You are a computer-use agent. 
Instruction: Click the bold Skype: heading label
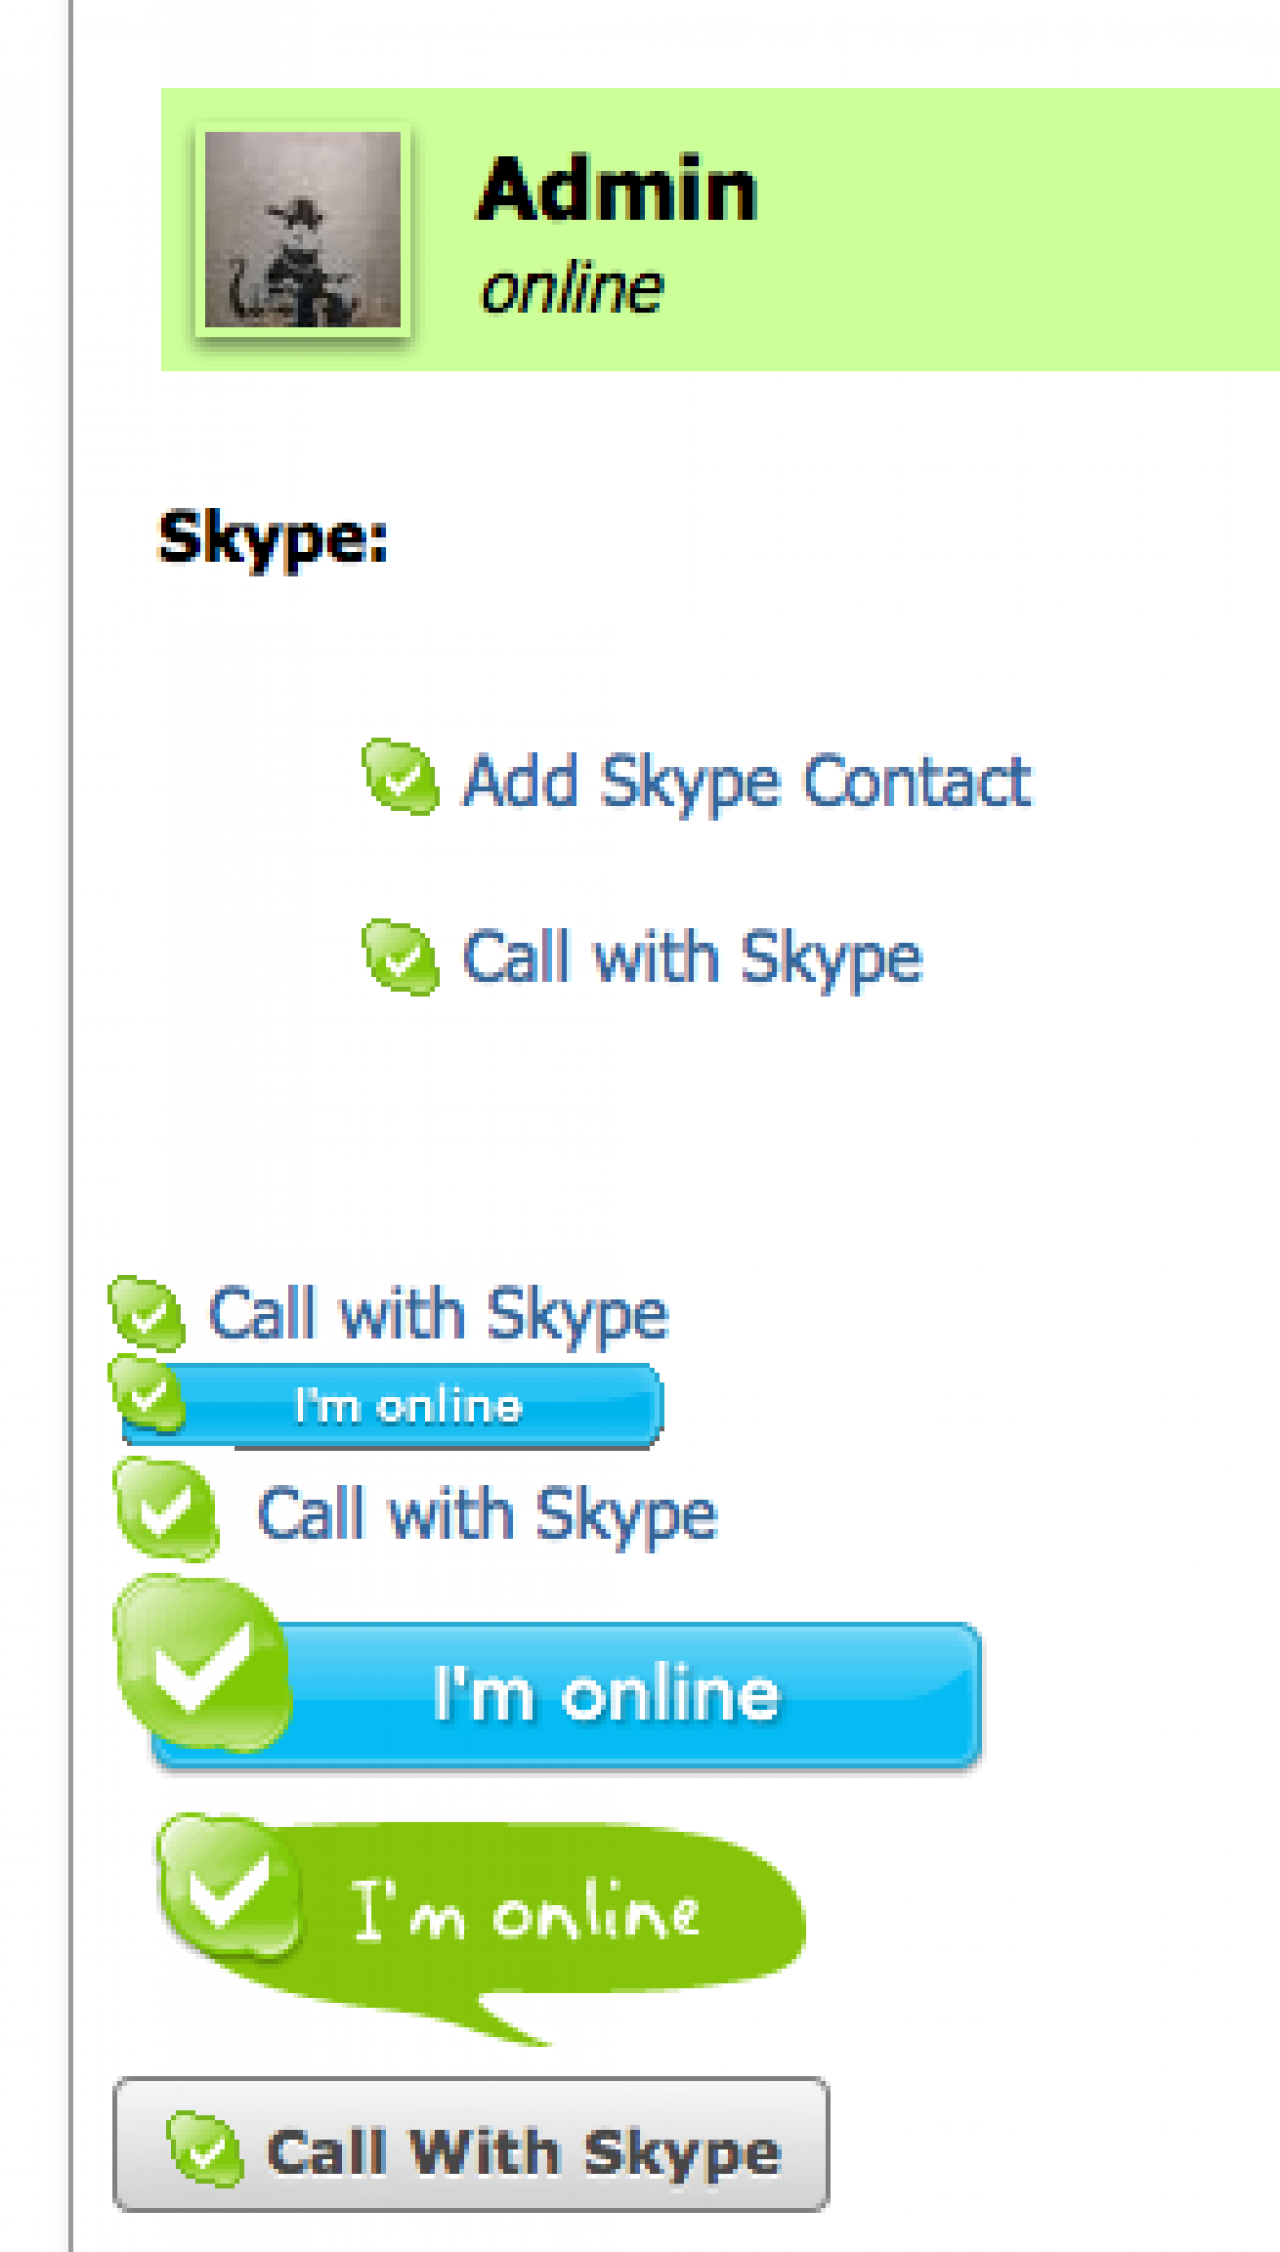pos(273,538)
